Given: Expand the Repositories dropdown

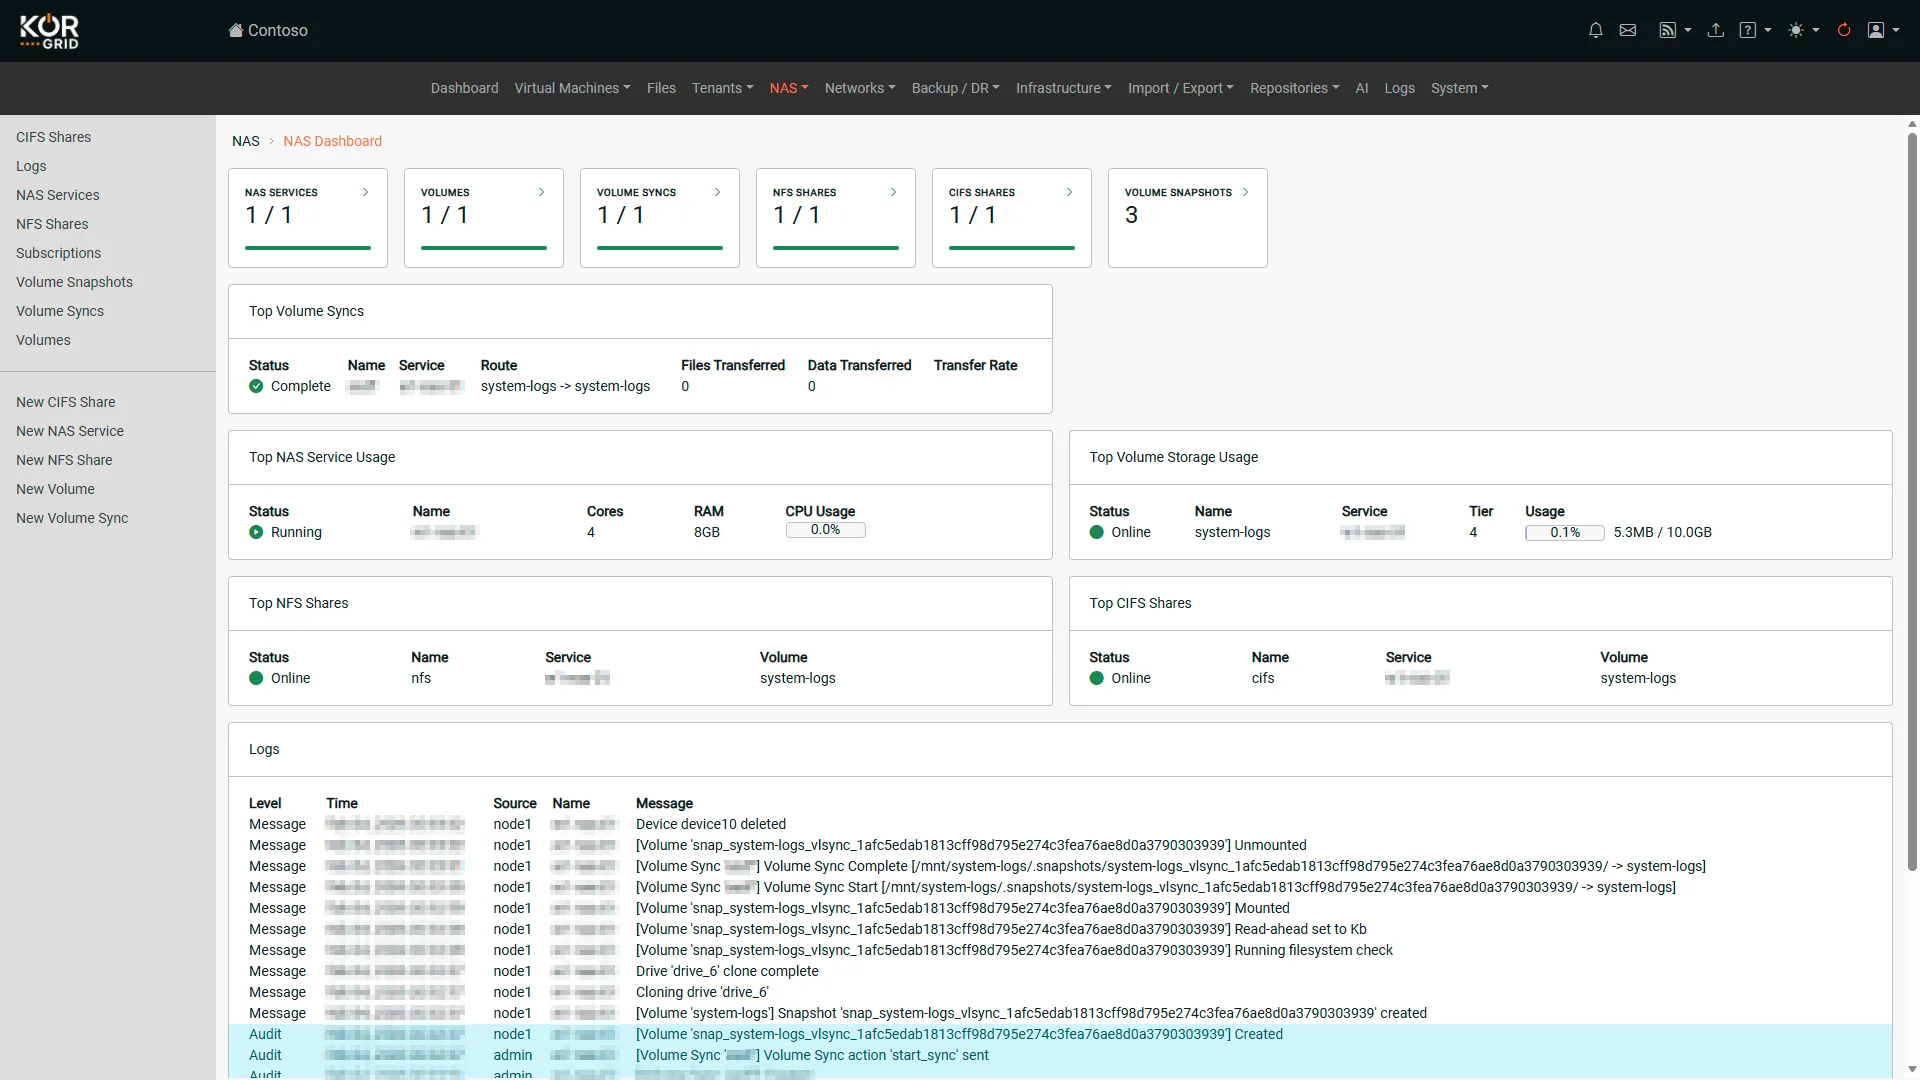Looking at the screenshot, I should pyautogui.click(x=1294, y=88).
